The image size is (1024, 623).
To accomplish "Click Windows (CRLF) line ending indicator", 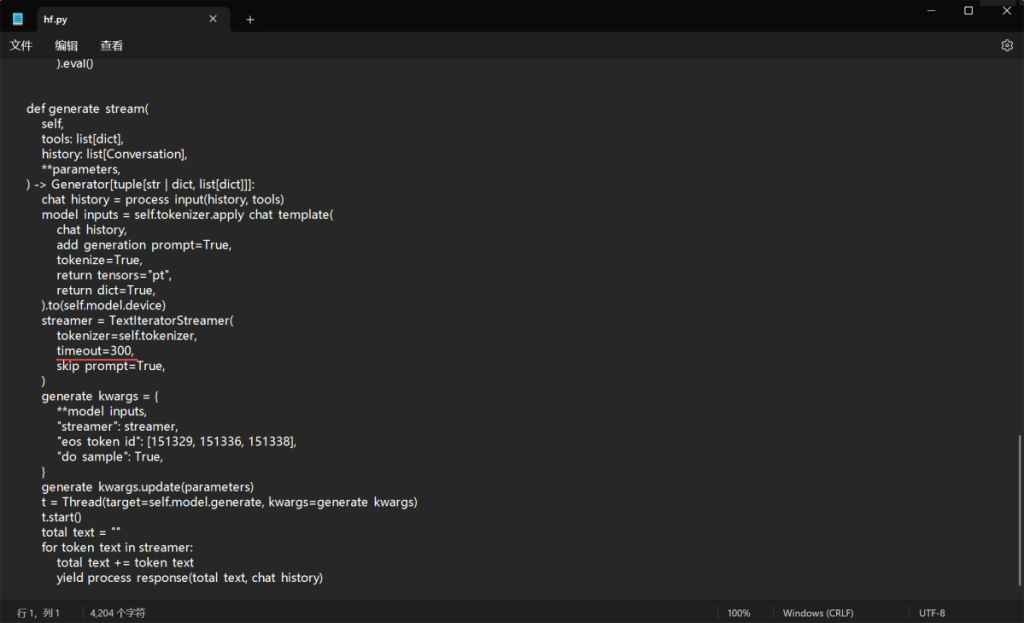I will coord(817,613).
